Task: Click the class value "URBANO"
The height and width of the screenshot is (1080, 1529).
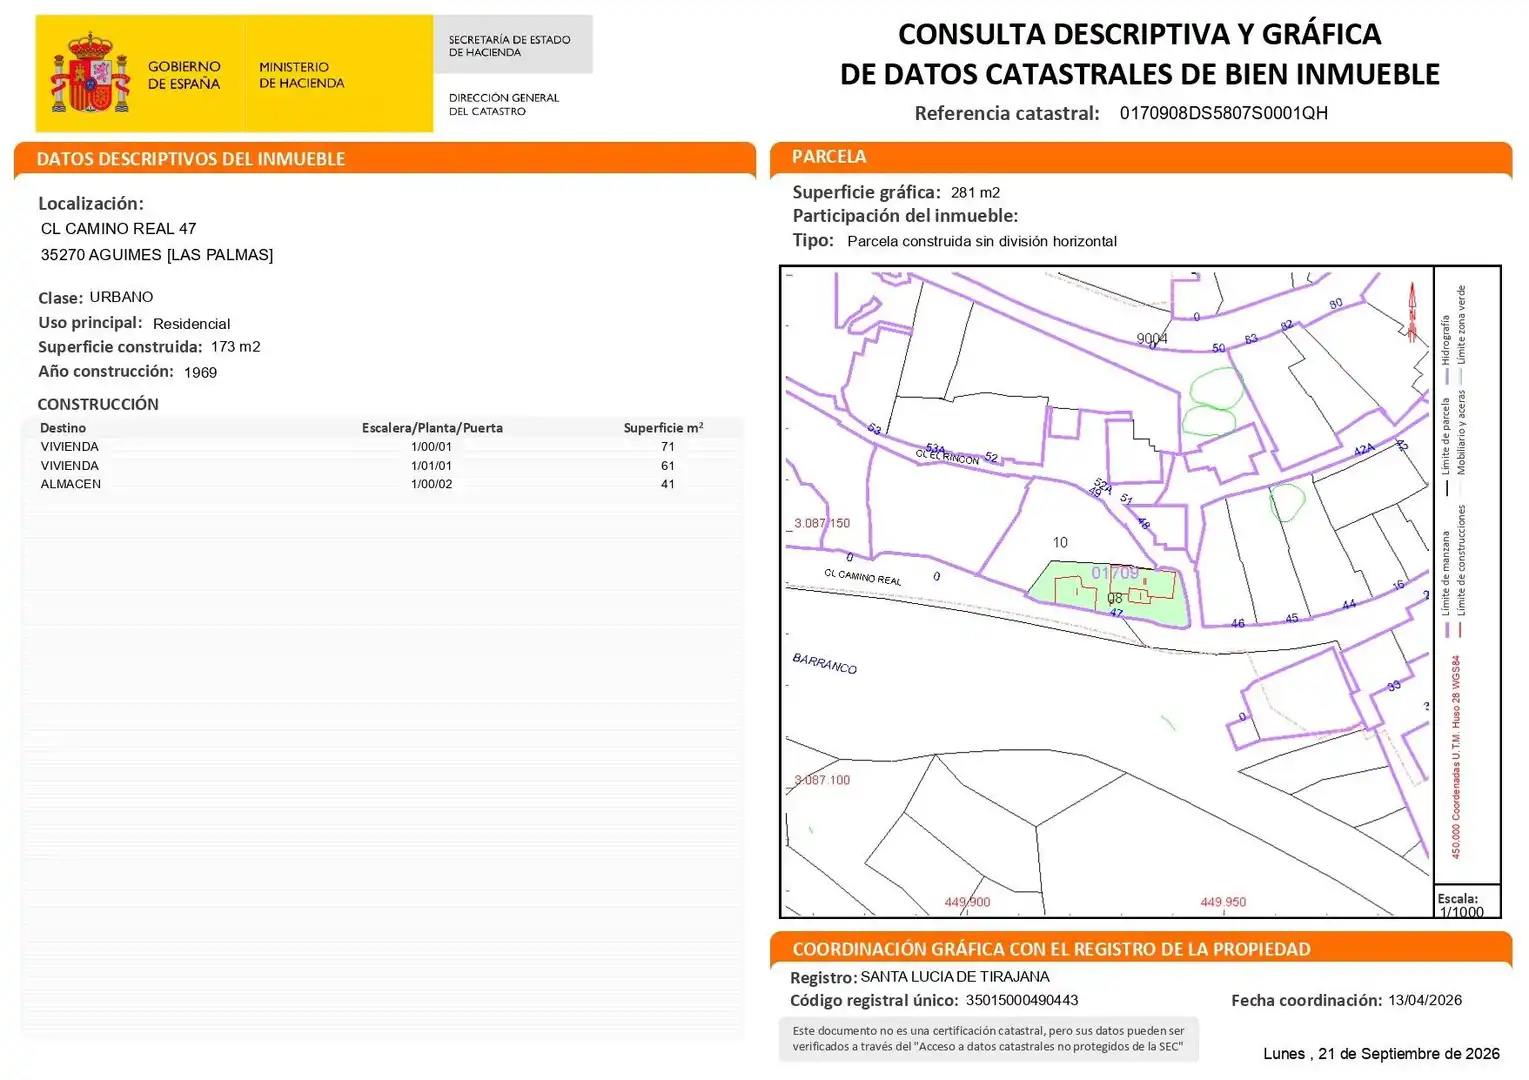Action: pyautogui.click(x=121, y=297)
